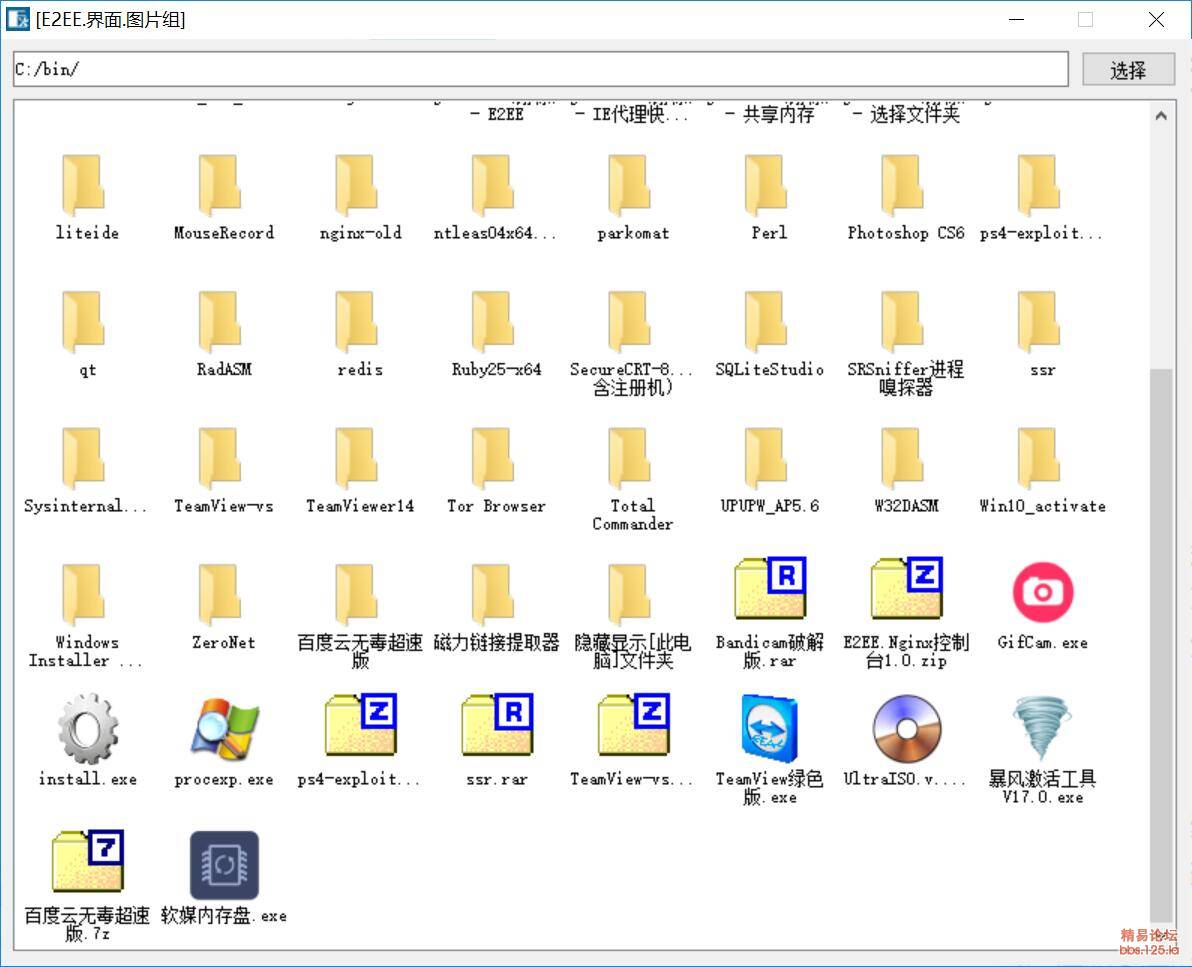Click the 暴风激活工具 tornado icon
Viewport: 1192px width, 967px height.
click(1041, 728)
